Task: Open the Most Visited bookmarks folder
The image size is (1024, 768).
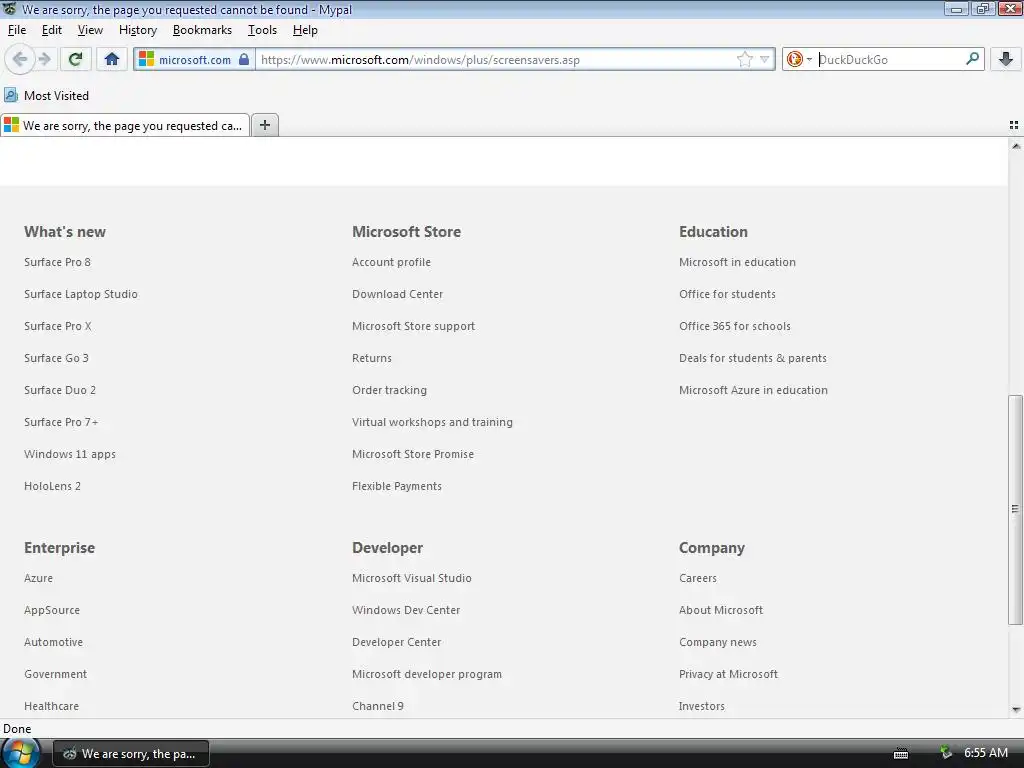Action: 46,95
